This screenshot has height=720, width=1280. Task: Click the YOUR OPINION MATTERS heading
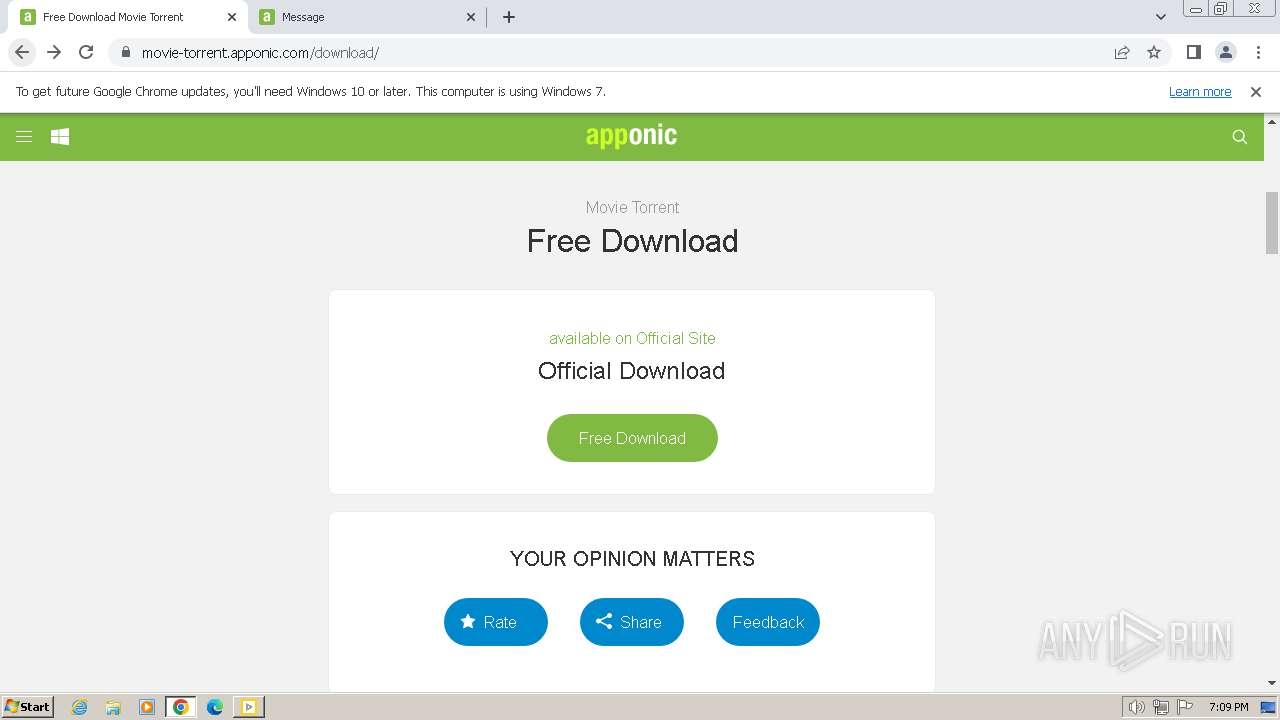[x=632, y=559]
